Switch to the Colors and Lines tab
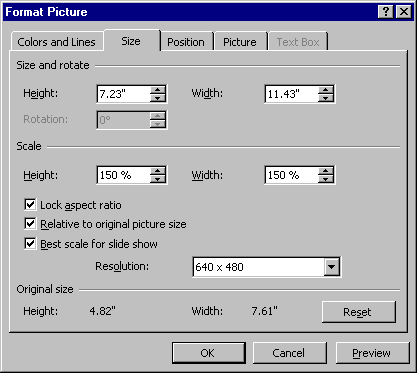417x373 pixels. (x=56, y=42)
